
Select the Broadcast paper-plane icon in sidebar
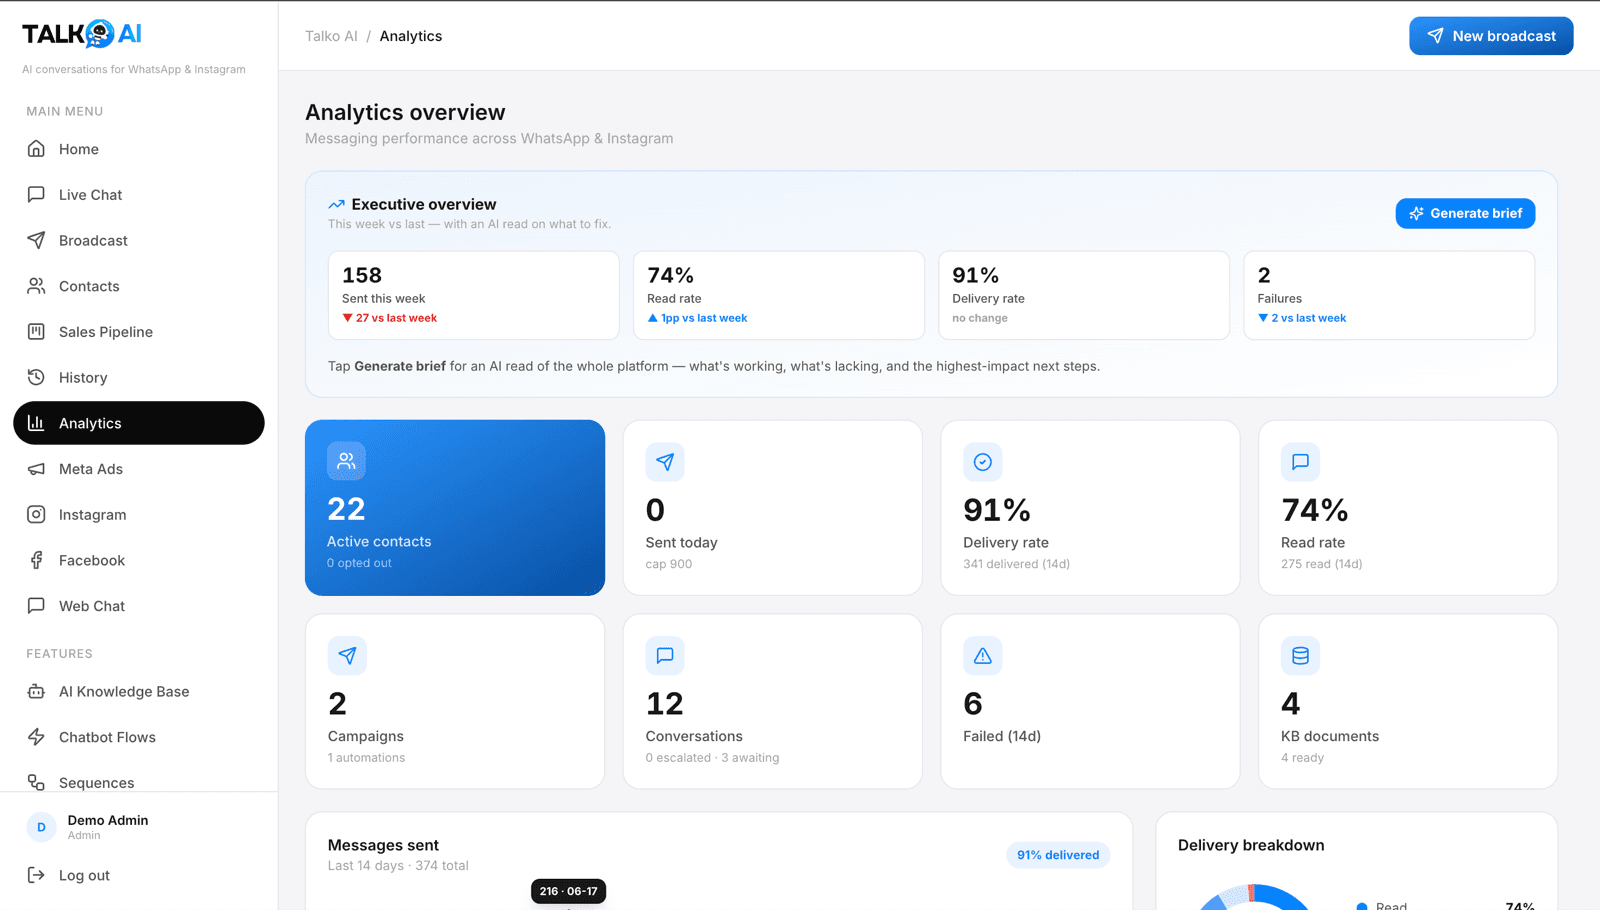[x=36, y=240]
